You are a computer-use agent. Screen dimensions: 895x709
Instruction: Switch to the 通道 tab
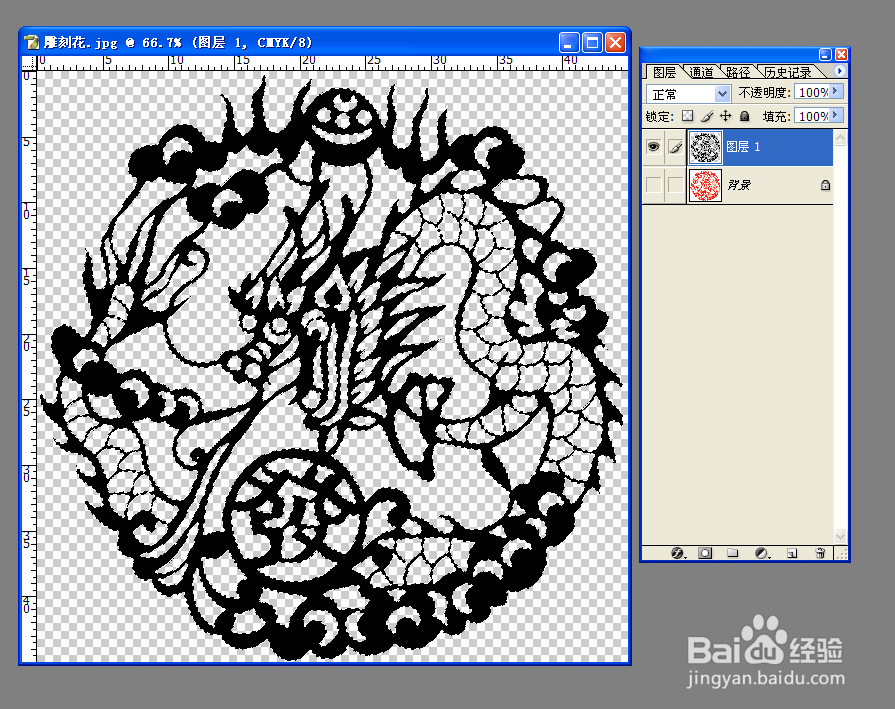tap(701, 72)
